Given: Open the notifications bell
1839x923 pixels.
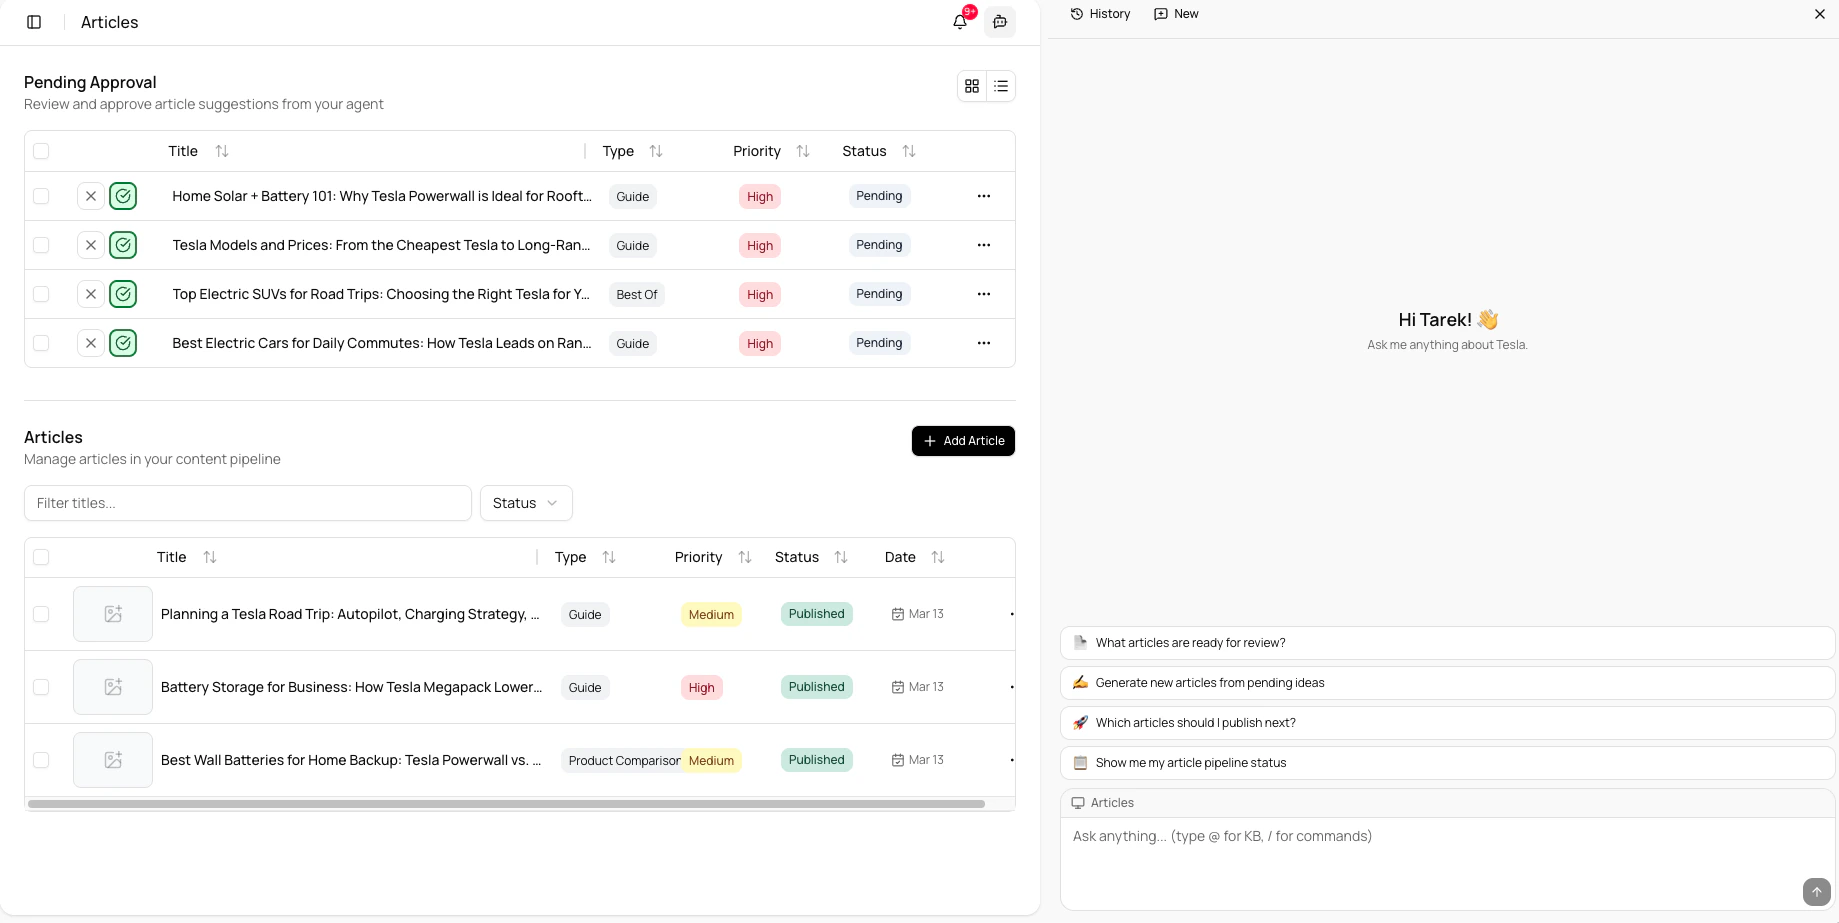Looking at the screenshot, I should click(x=960, y=22).
